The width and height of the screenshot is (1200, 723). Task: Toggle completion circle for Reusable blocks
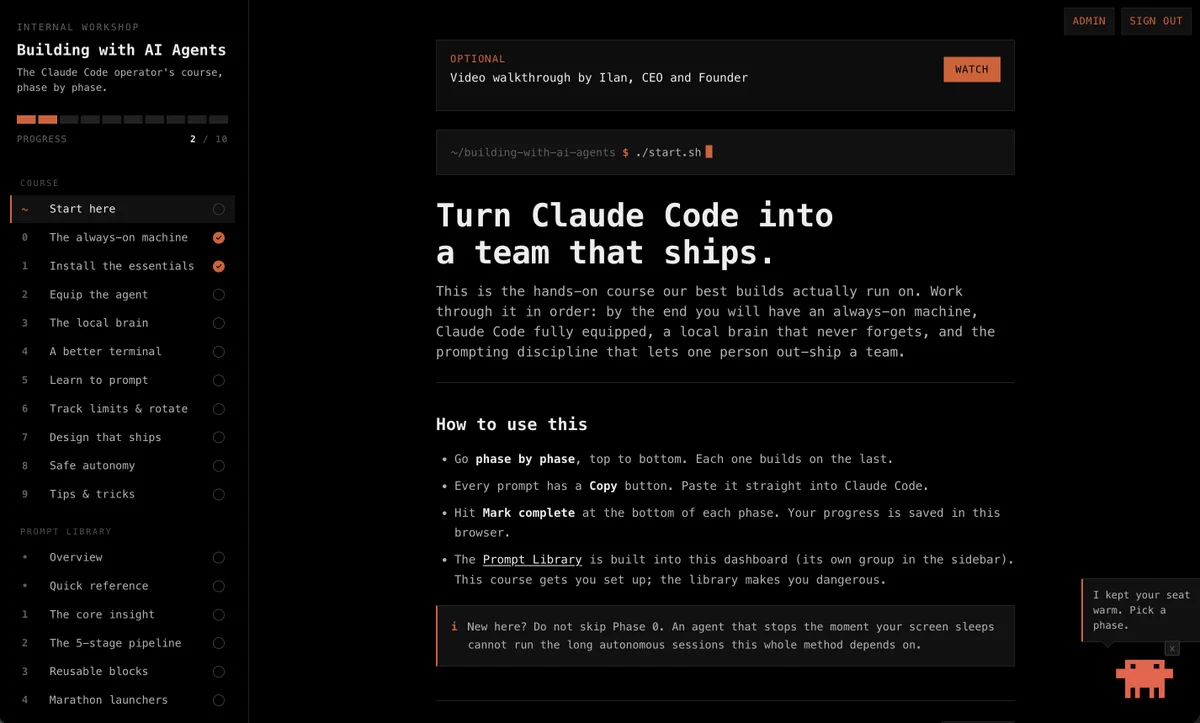(x=219, y=672)
